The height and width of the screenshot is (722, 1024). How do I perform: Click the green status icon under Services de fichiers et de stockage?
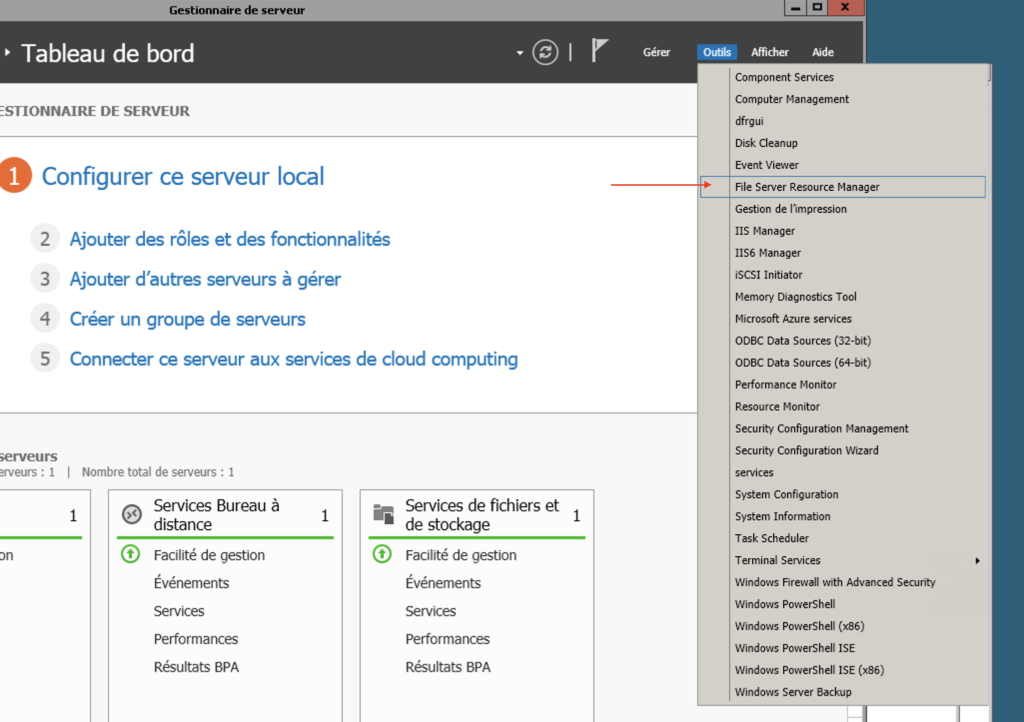pyautogui.click(x=382, y=555)
